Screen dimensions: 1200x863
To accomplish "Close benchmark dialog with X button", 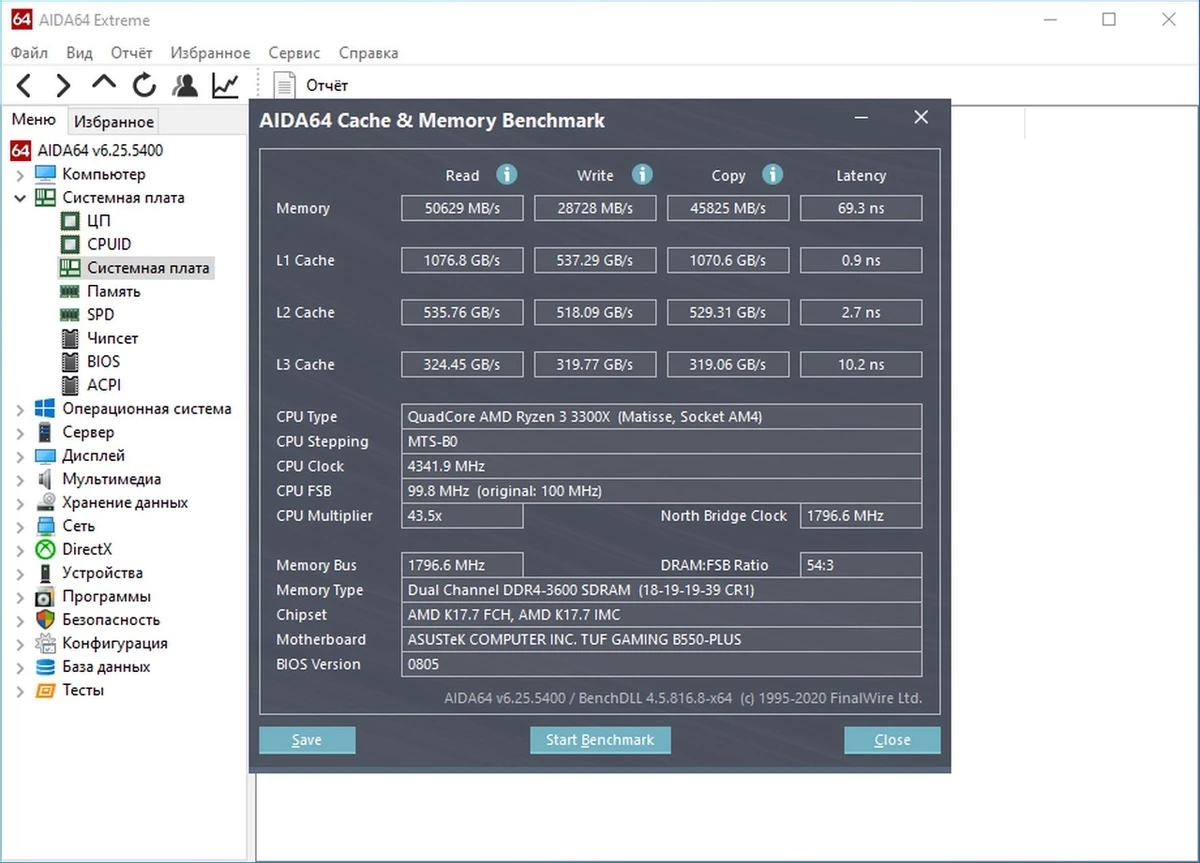I will (921, 118).
